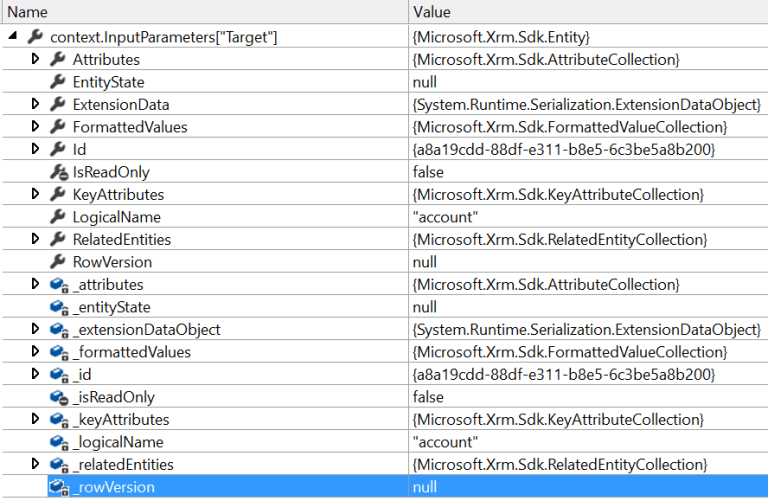Image resolution: width=768 pixels, height=501 pixels.
Task: Click RelatedEntities value RelatedEntityCollection
Action: (x=560, y=239)
